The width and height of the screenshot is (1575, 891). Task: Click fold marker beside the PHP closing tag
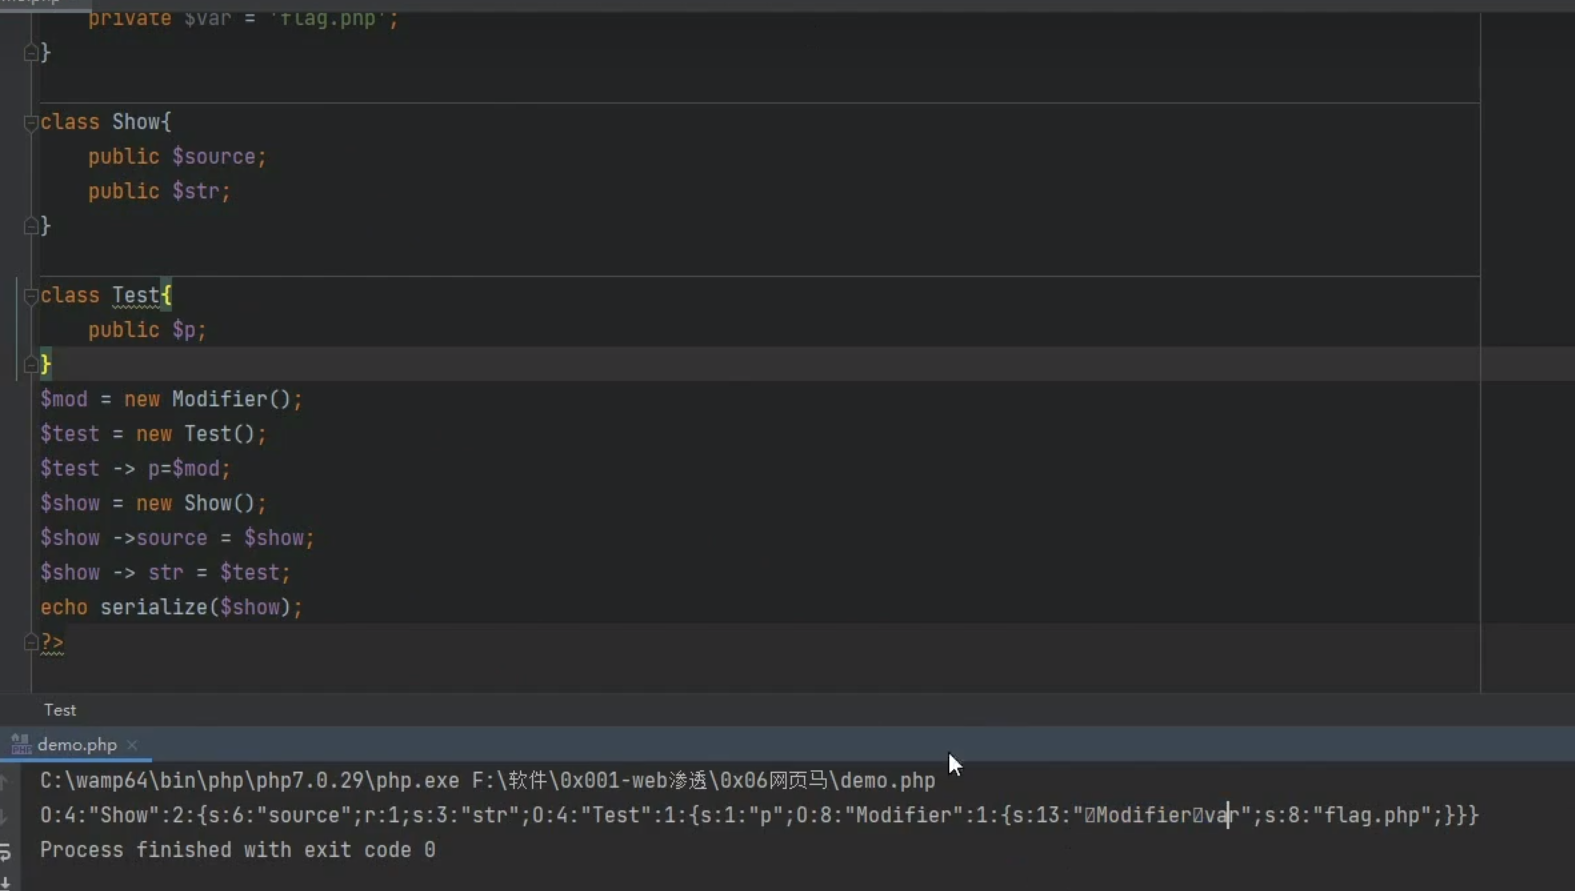tap(30, 642)
